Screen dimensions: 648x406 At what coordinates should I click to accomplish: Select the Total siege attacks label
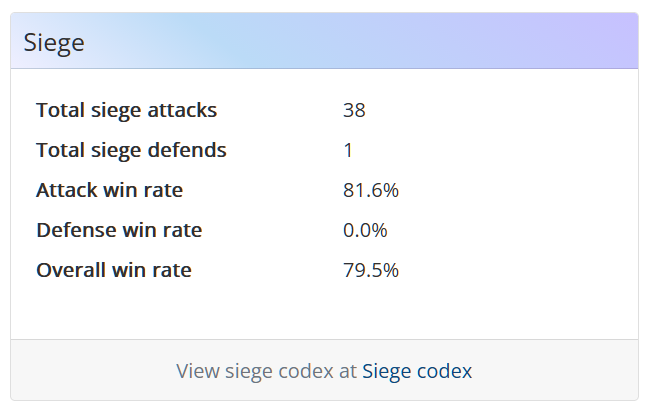(x=126, y=110)
